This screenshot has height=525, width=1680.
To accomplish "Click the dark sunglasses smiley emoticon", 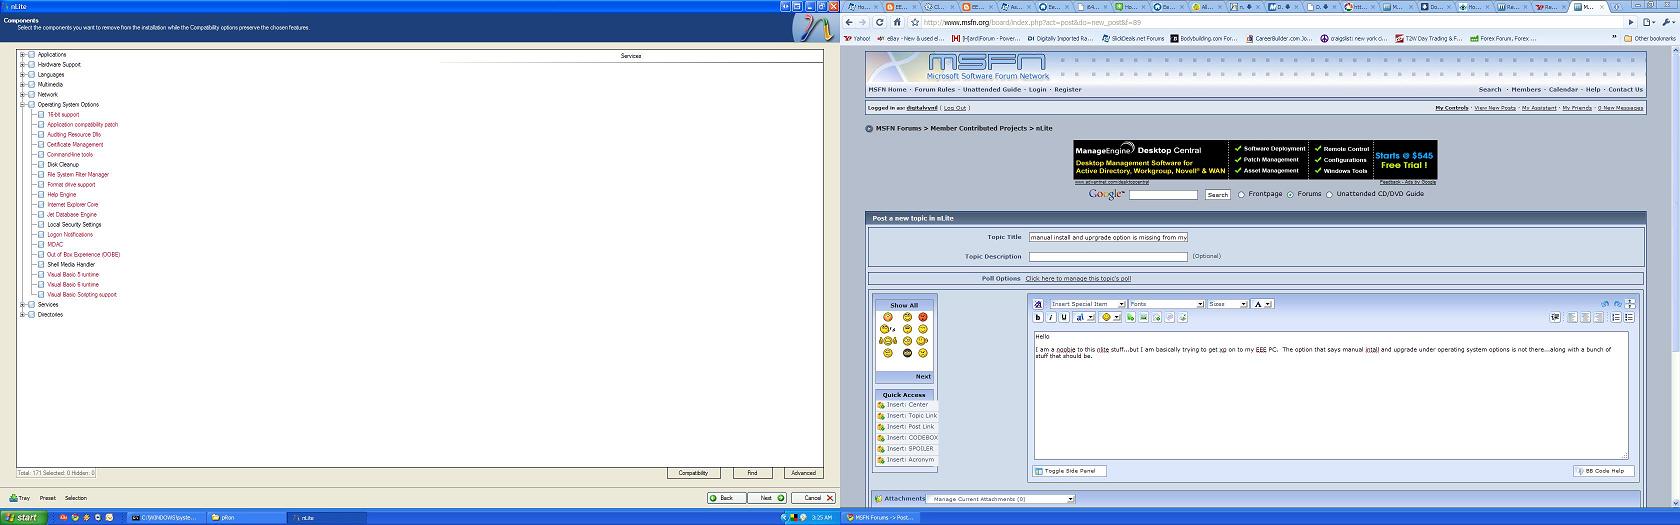I will pyautogui.click(x=907, y=353).
